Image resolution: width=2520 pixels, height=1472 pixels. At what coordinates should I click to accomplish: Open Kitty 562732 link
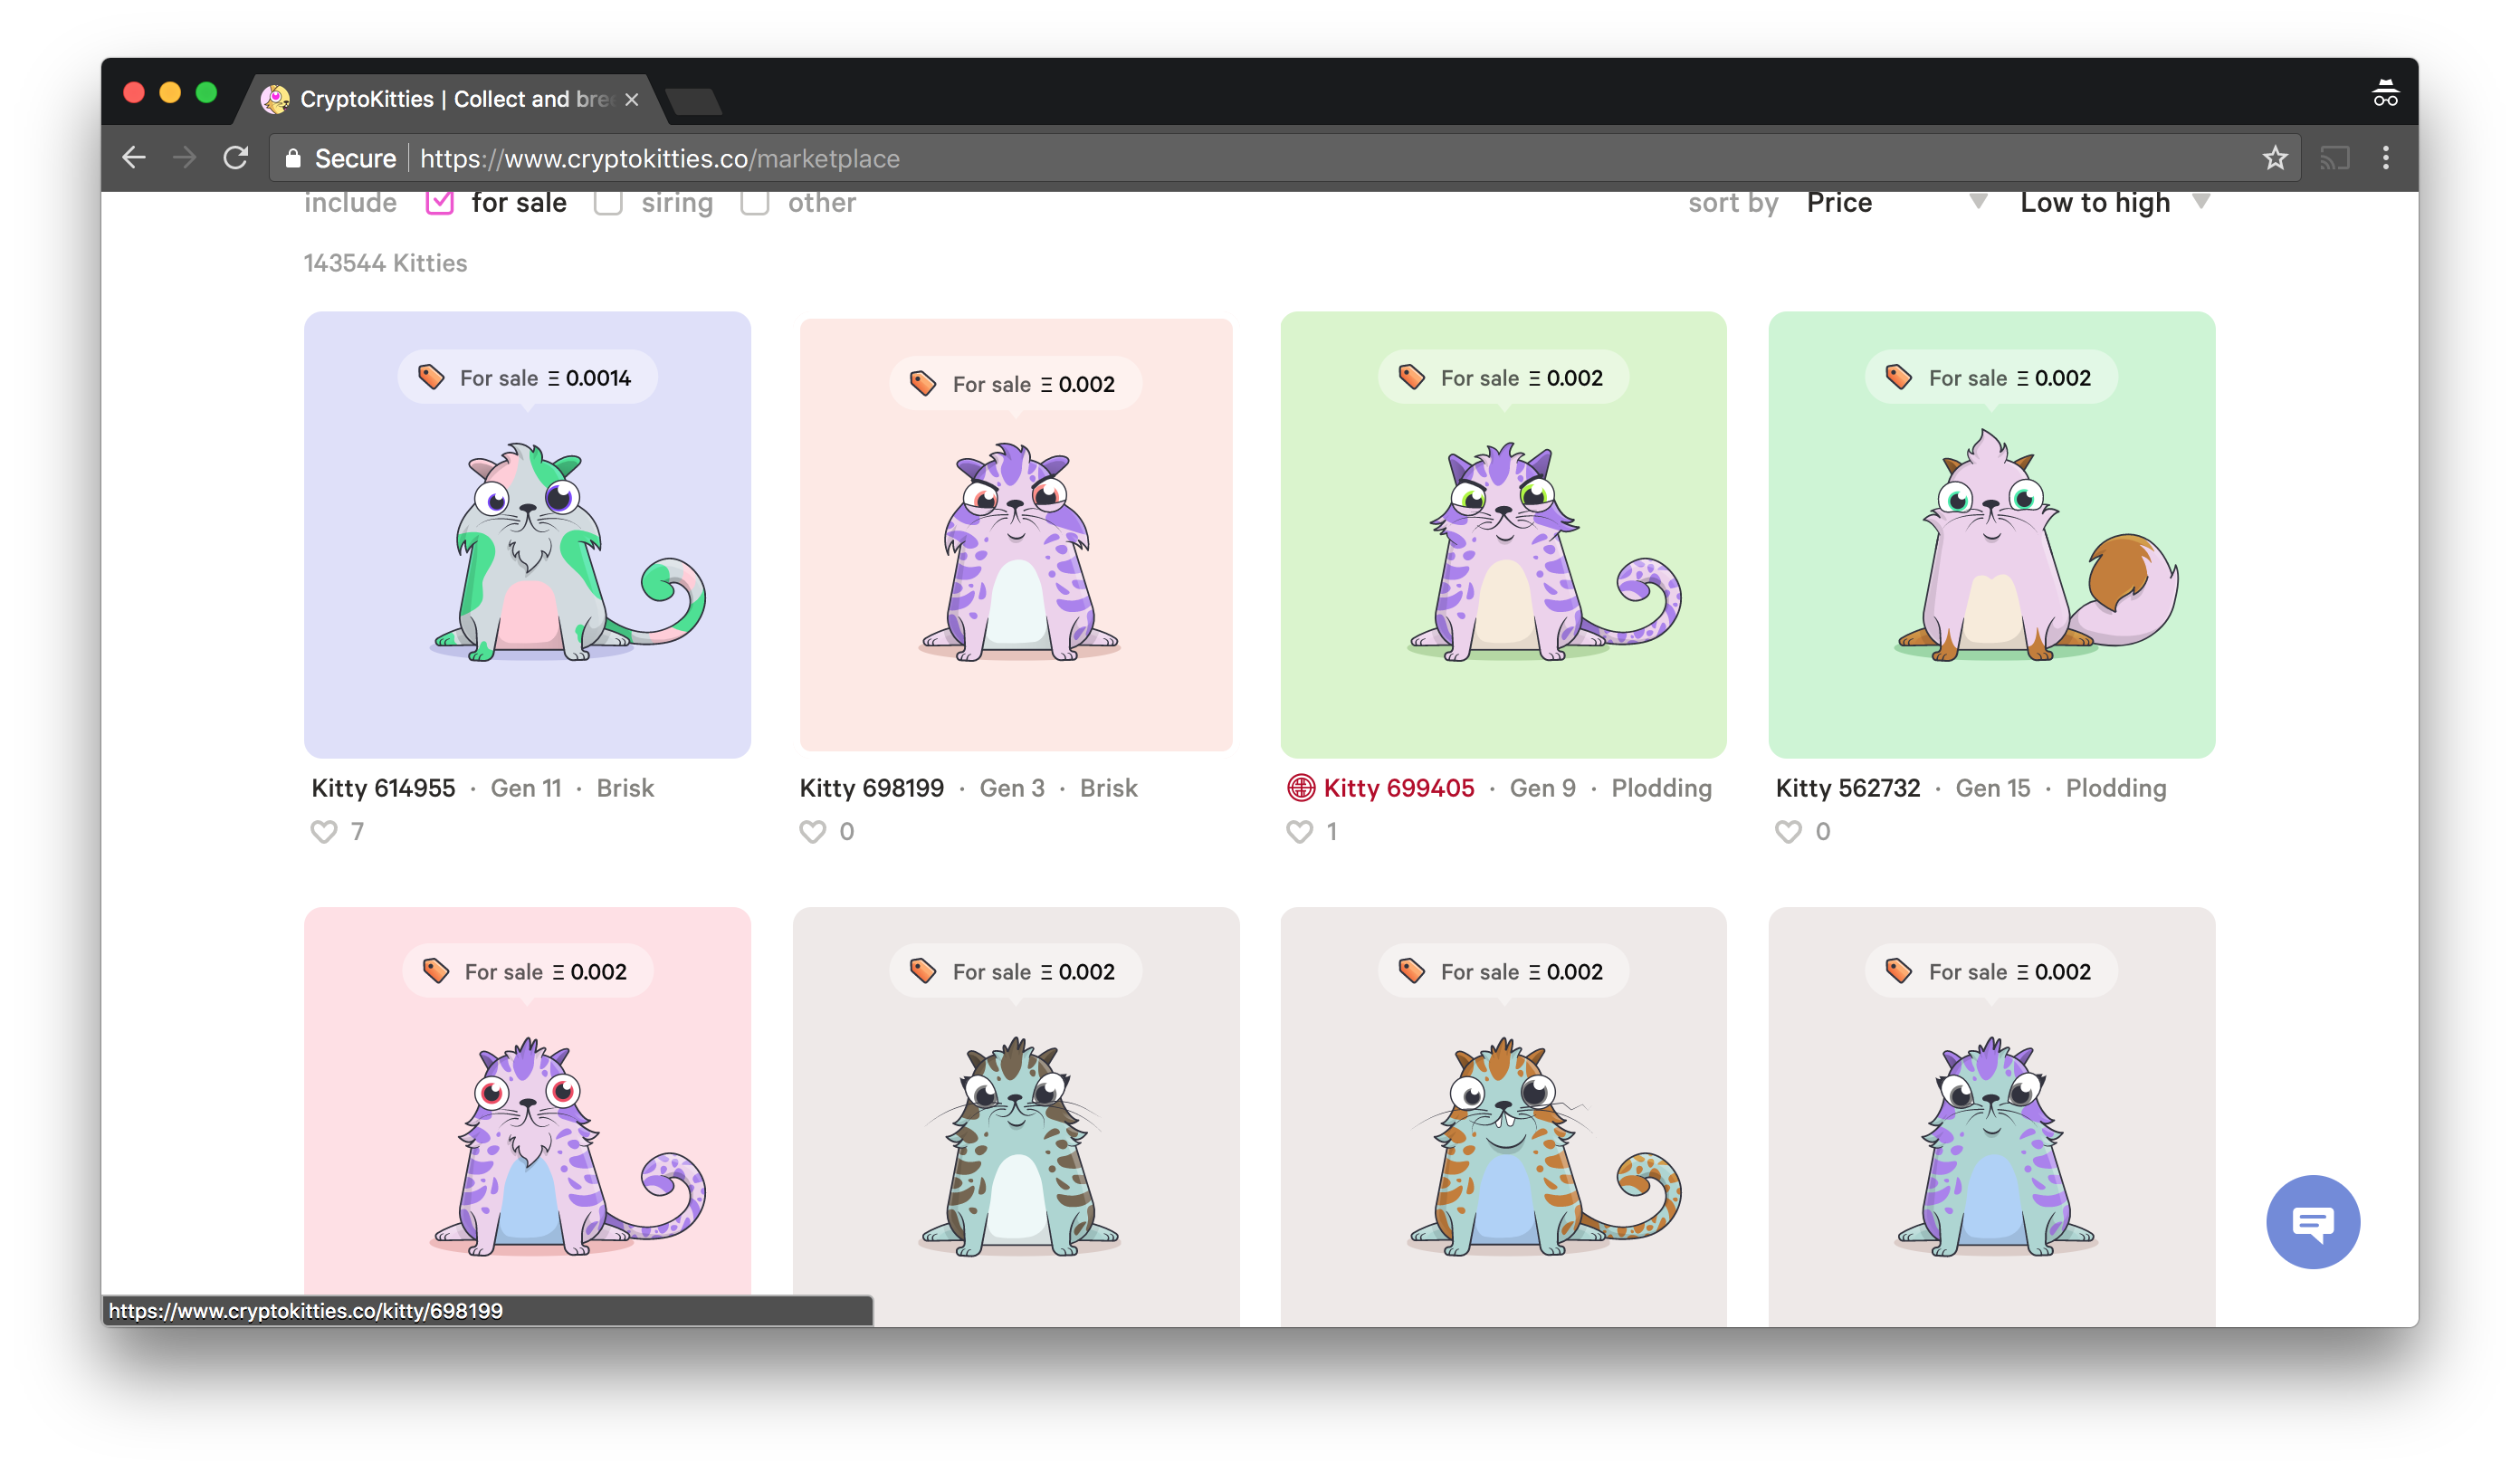pyautogui.click(x=1848, y=788)
